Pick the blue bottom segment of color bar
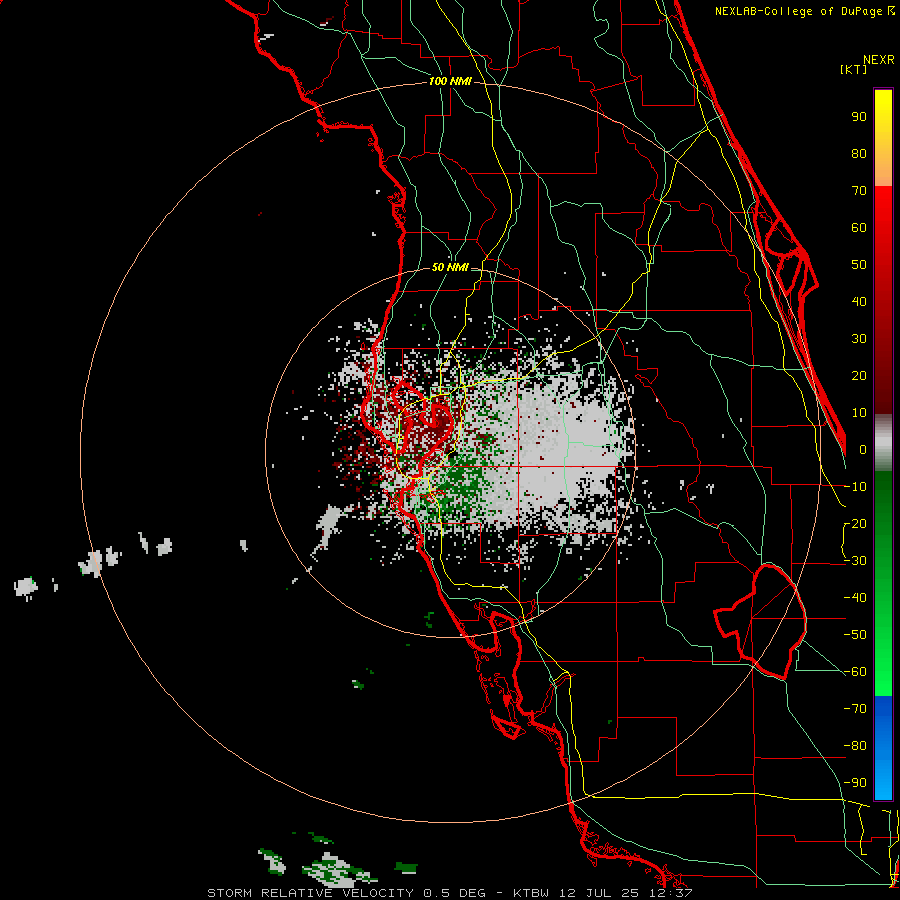The image size is (900, 900). click(x=883, y=747)
